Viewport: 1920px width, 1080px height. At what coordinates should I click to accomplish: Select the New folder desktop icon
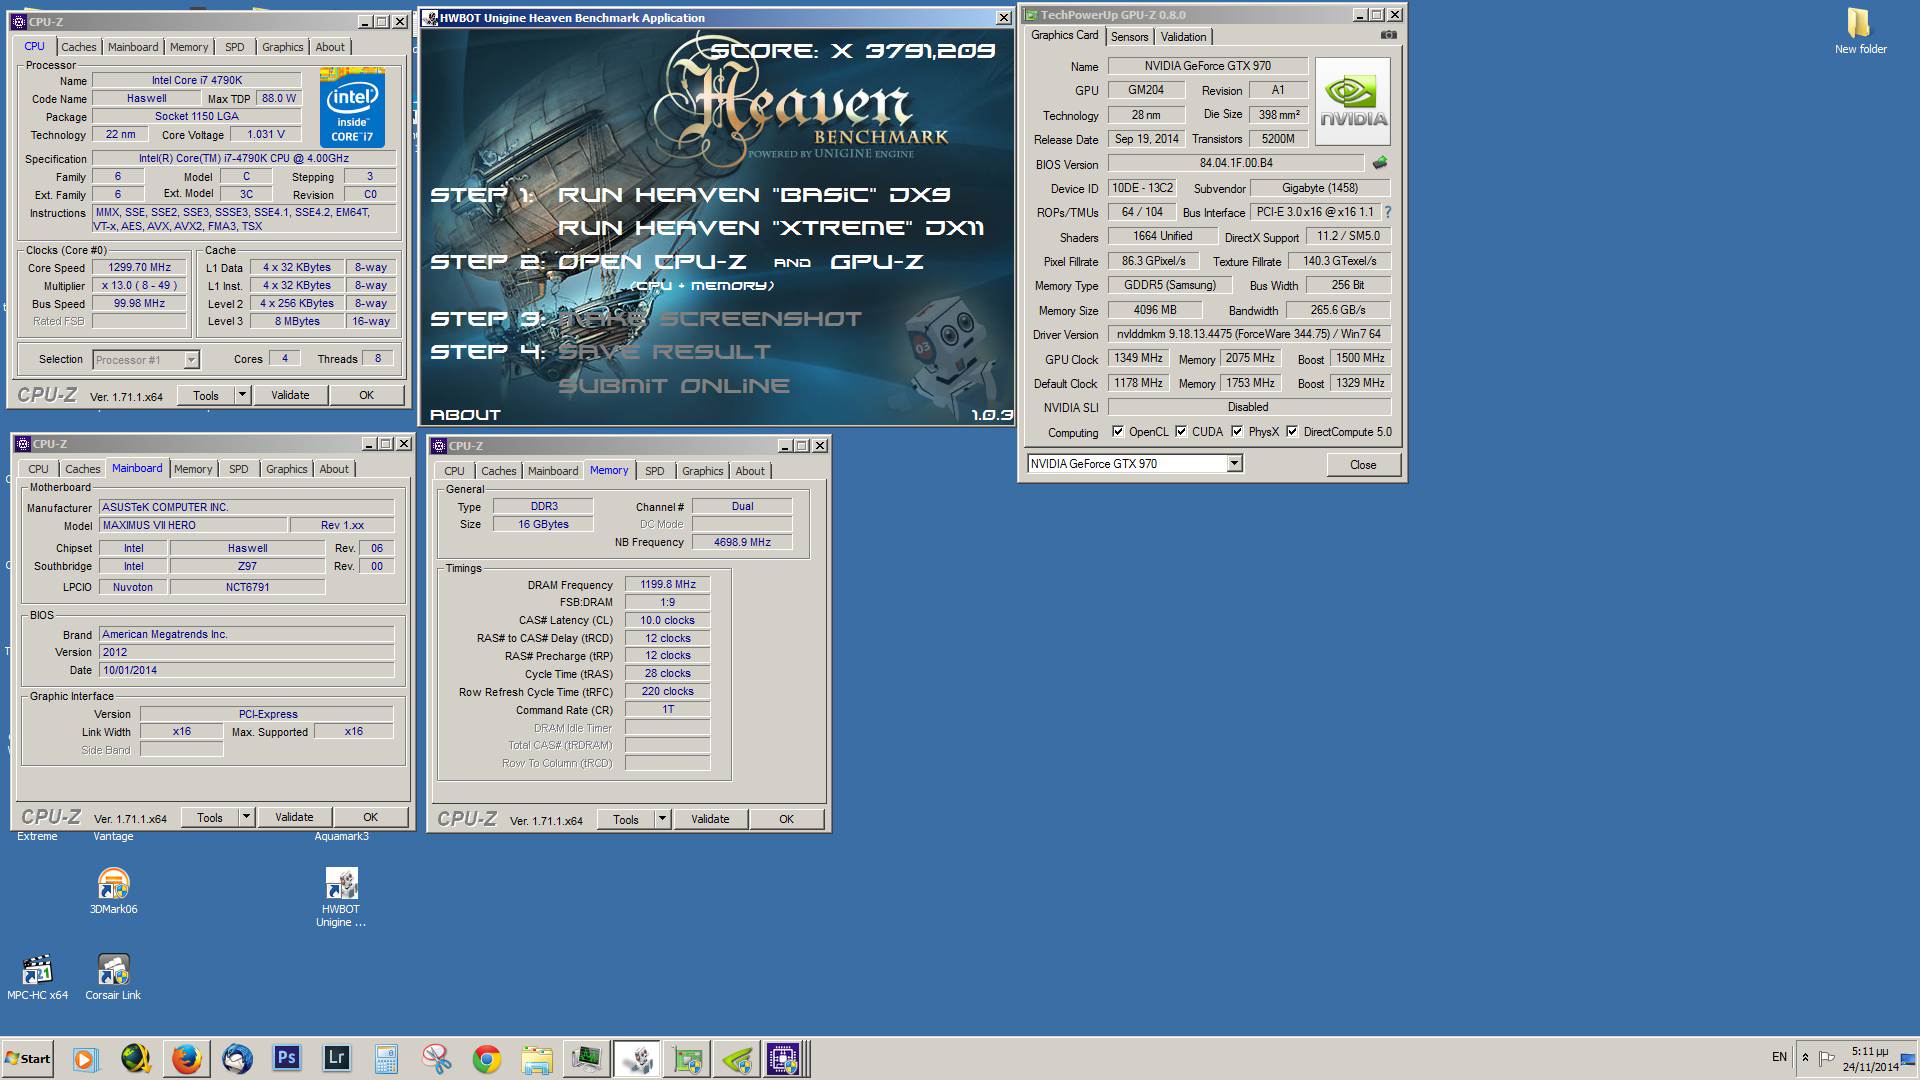point(1860,31)
